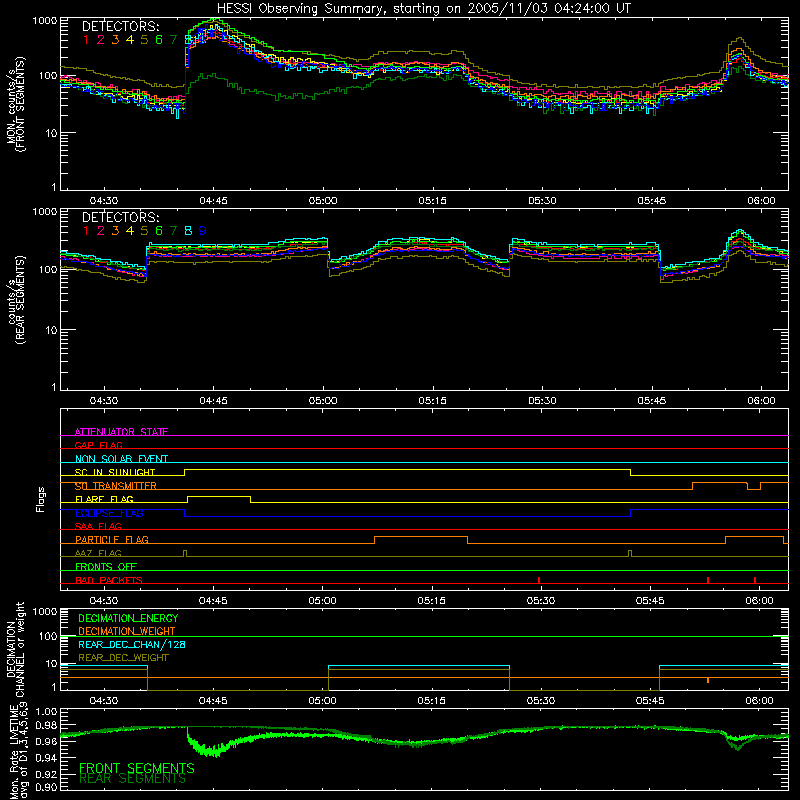Click the SC_TRANSMITTER flag label

click(x=115, y=486)
